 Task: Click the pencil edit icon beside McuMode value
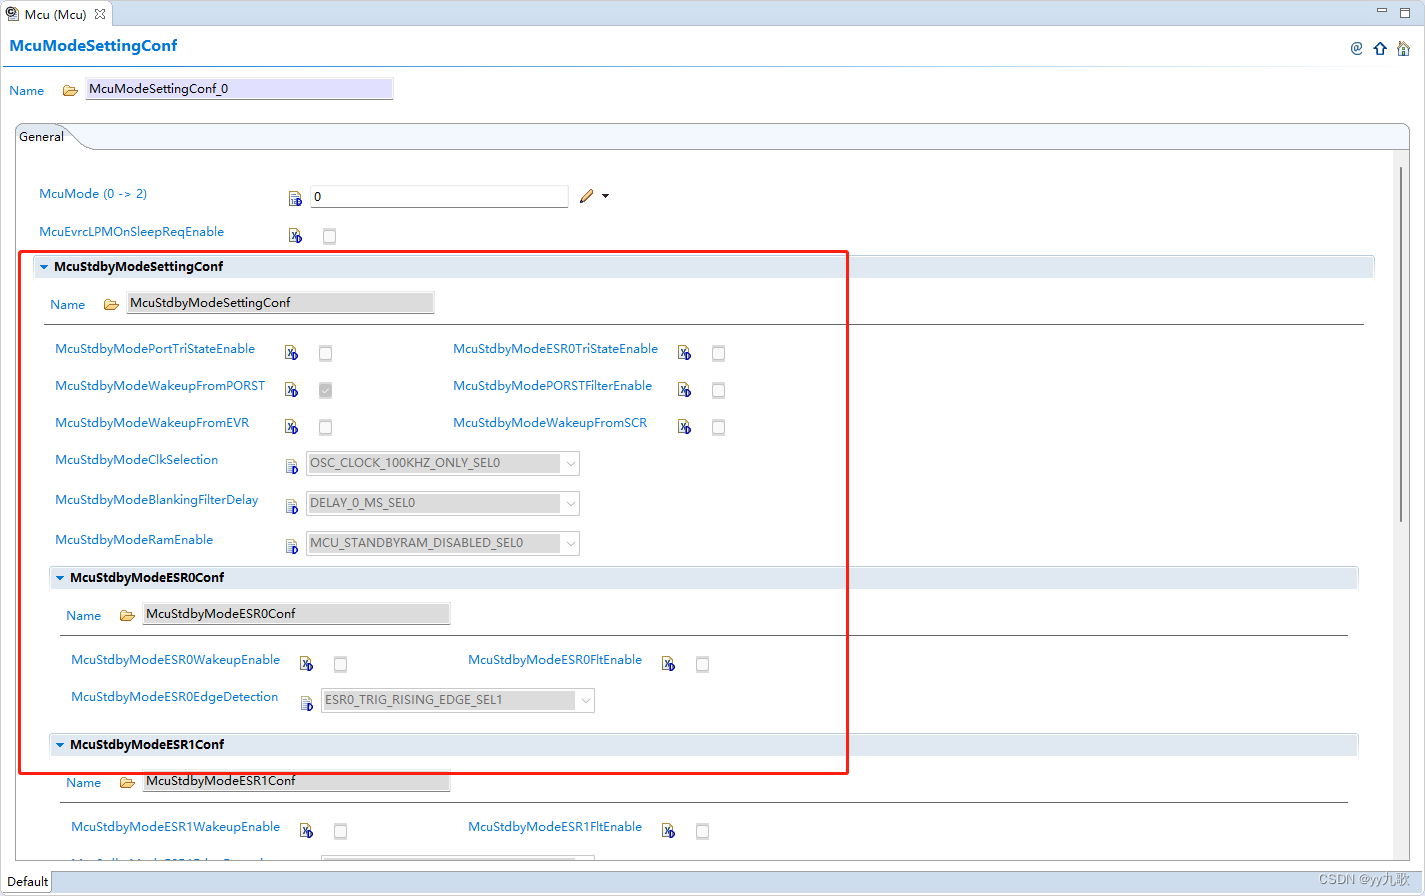[x=587, y=196]
